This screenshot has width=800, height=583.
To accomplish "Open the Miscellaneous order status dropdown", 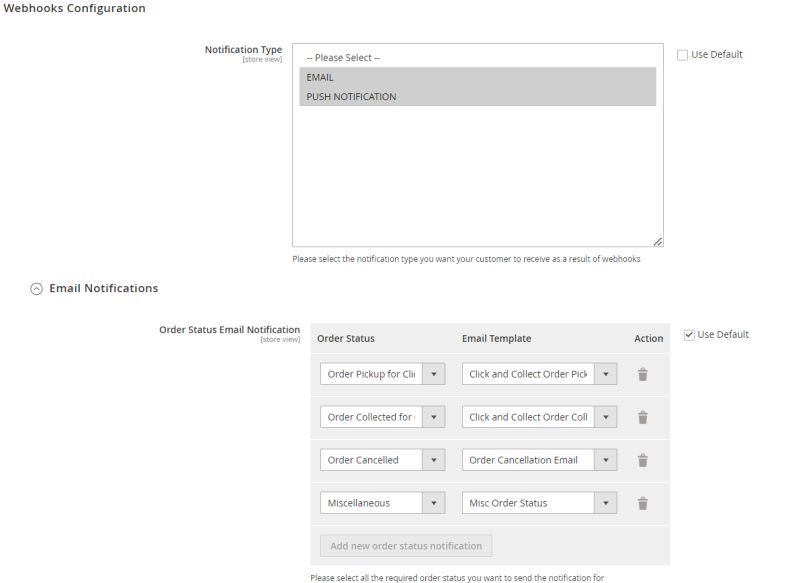I will [x=383, y=503].
